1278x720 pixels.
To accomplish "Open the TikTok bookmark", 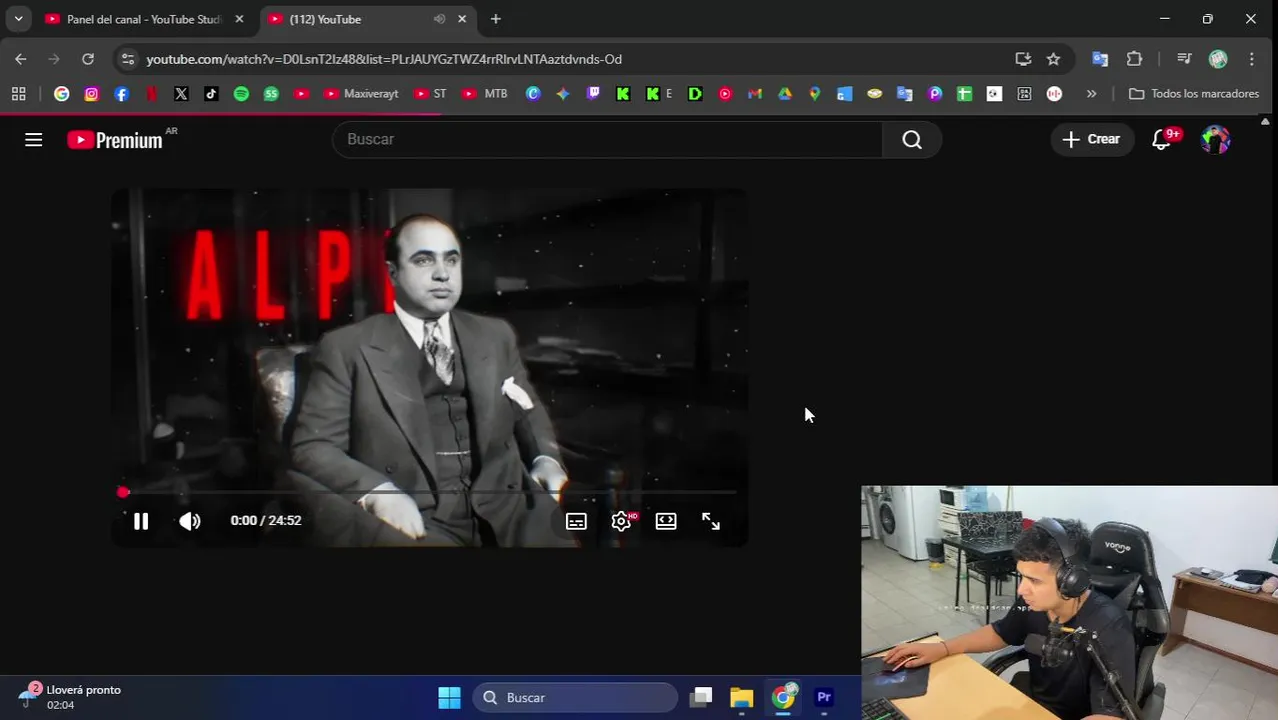I will tap(211, 93).
